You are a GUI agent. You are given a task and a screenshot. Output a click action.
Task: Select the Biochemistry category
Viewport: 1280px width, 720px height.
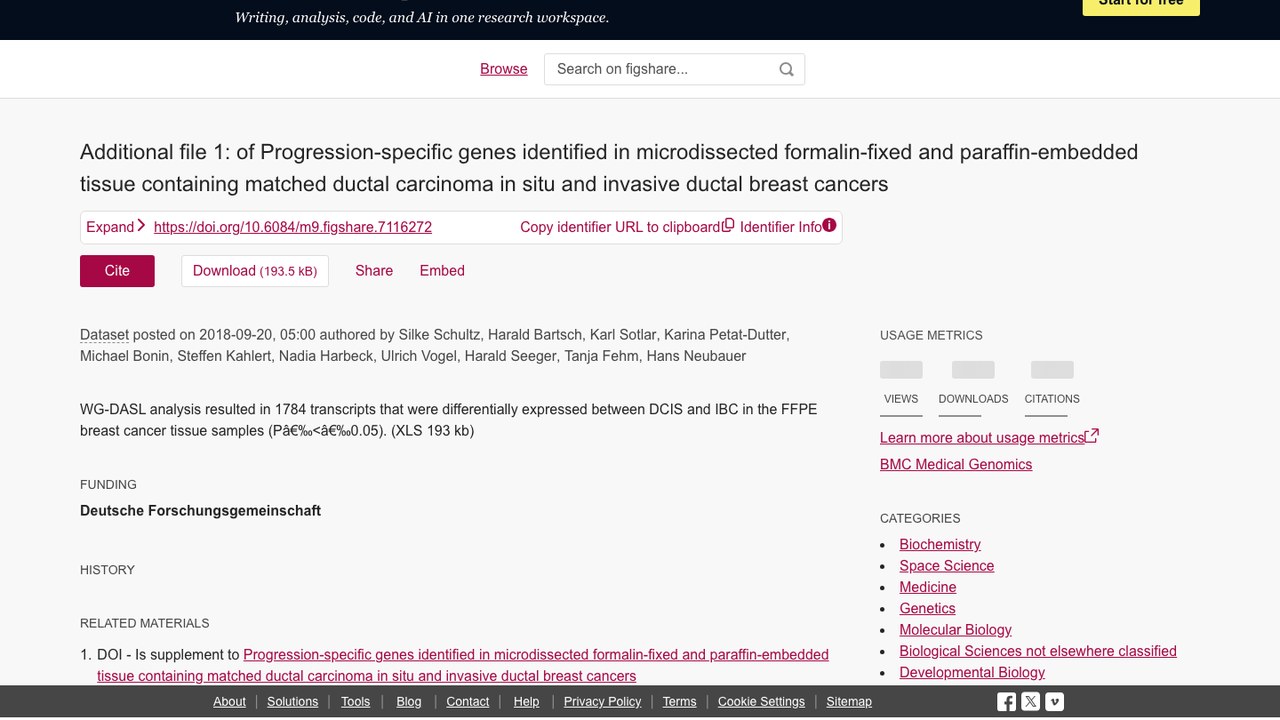940,544
